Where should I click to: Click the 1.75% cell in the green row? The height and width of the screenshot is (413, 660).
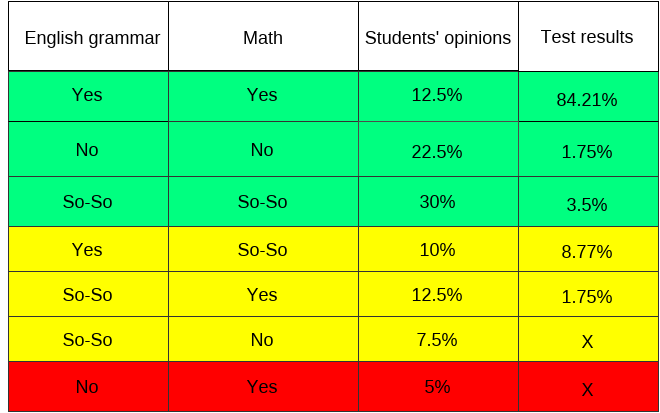coord(586,152)
